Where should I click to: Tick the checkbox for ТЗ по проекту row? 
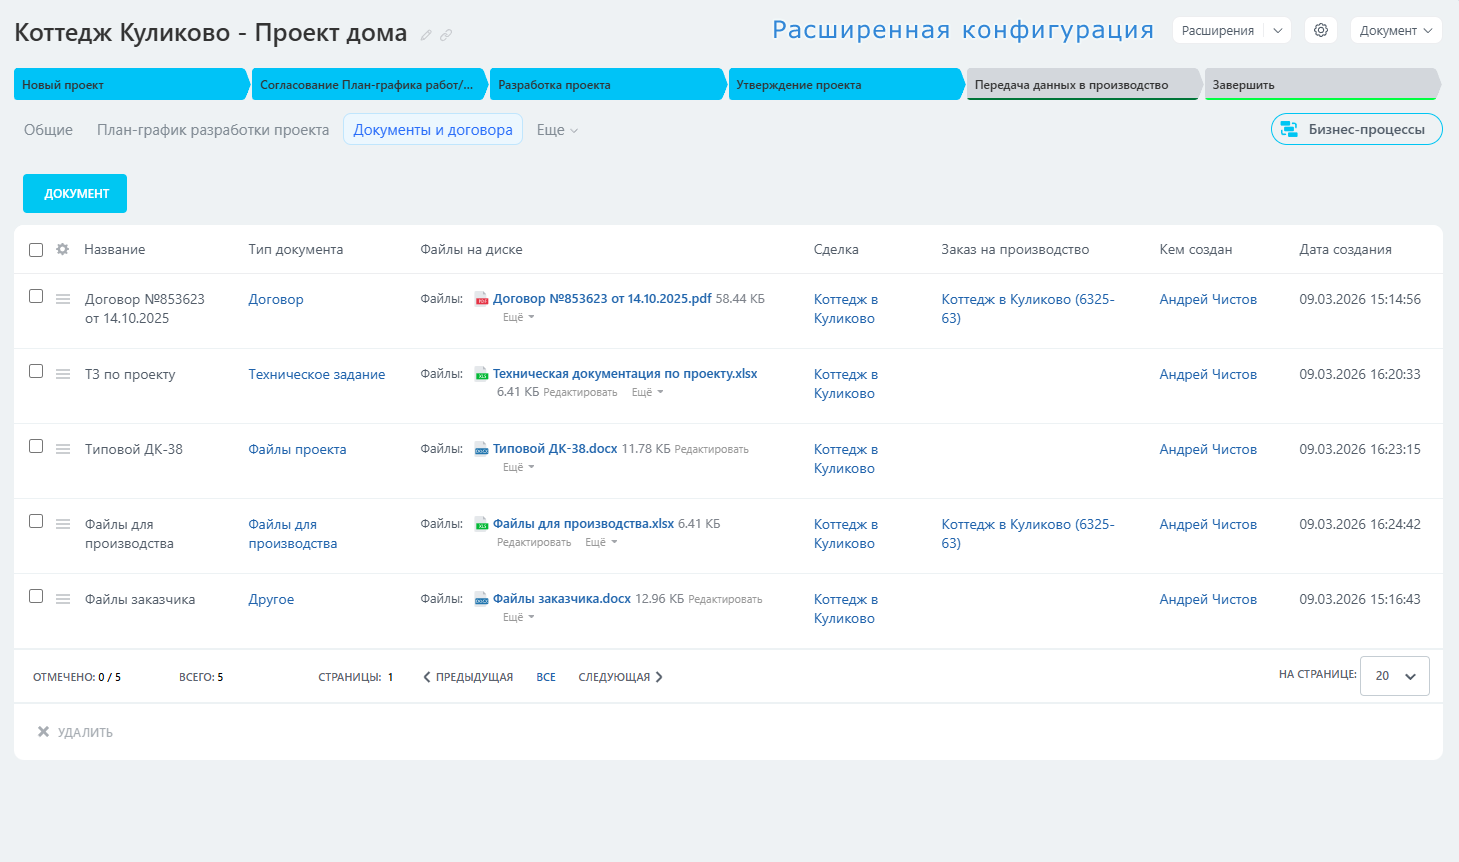36,371
